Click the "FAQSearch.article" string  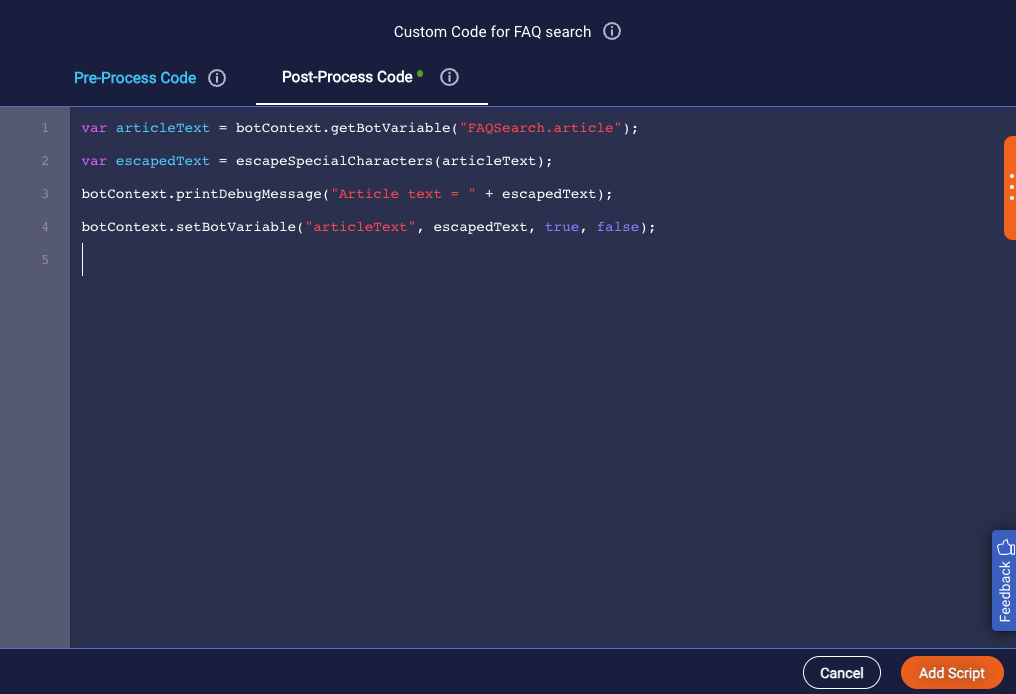point(540,128)
